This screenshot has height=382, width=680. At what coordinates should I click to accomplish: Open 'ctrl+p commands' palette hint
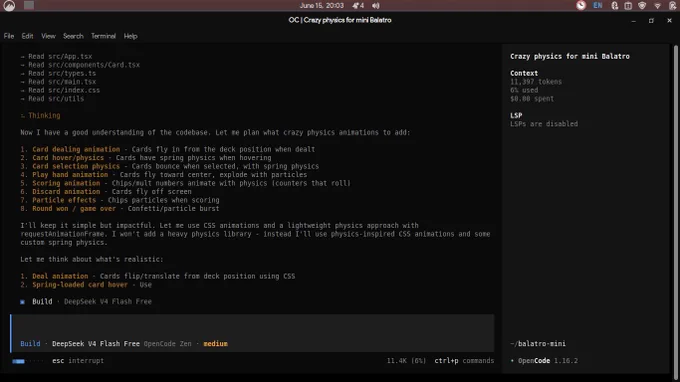click(x=464, y=360)
